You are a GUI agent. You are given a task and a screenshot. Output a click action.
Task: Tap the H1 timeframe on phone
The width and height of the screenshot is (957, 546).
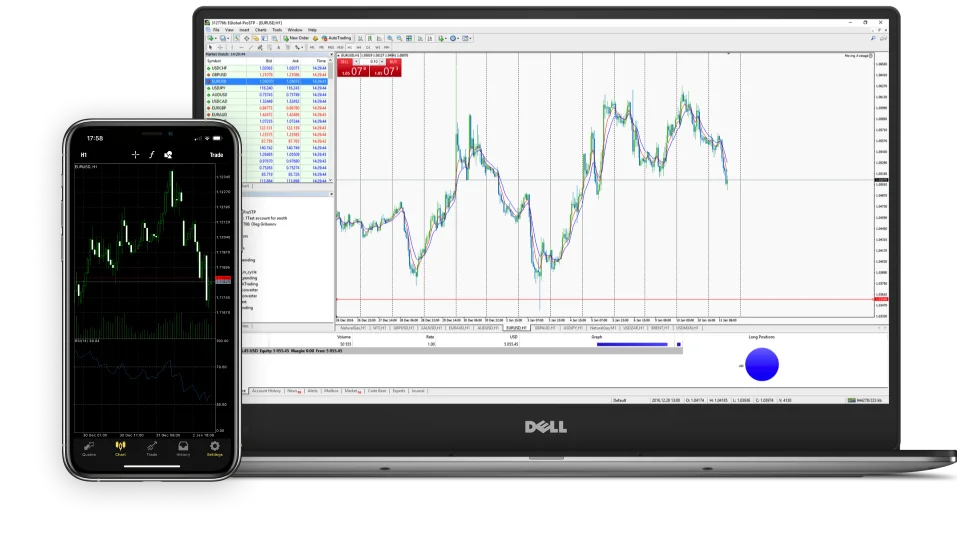tap(84, 155)
